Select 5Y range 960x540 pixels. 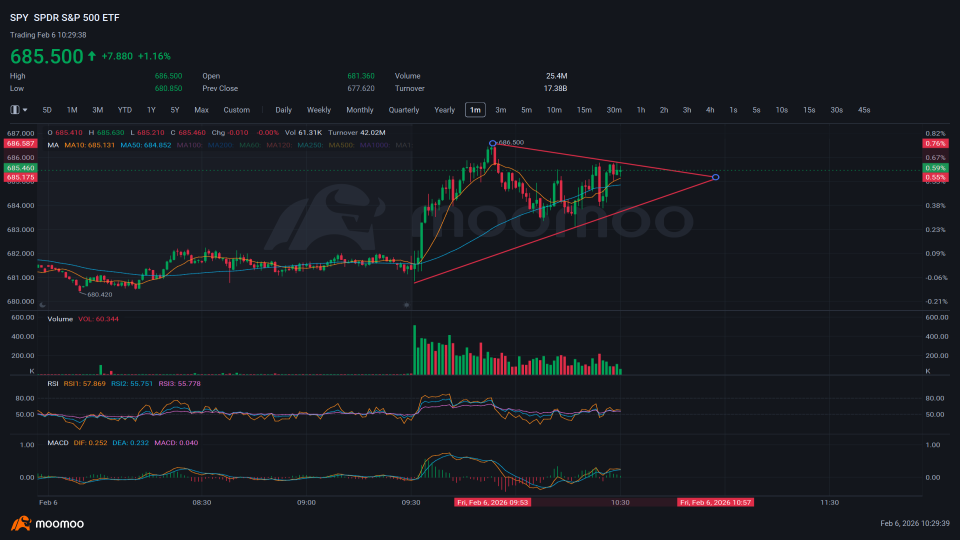point(175,110)
